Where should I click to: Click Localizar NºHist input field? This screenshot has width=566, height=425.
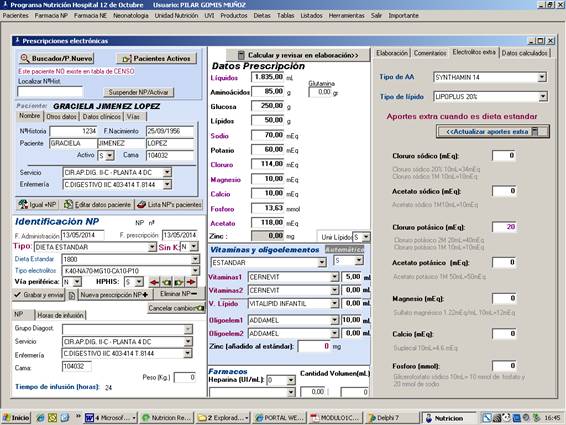click(x=50, y=91)
